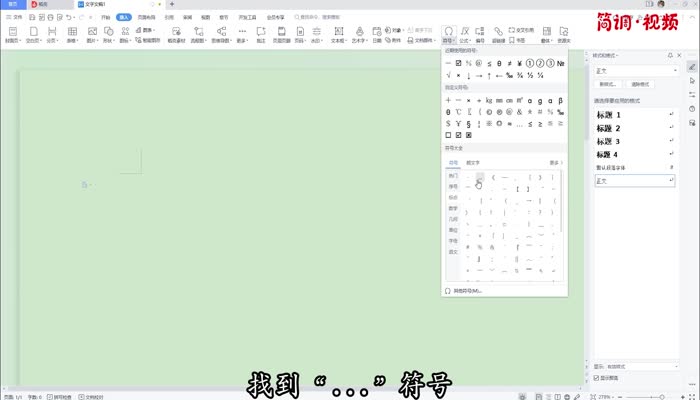Viewport: 700px width, 400px height.
Task: Click the More (更多) link in symbol panel
Action: [x=556, y=163]
